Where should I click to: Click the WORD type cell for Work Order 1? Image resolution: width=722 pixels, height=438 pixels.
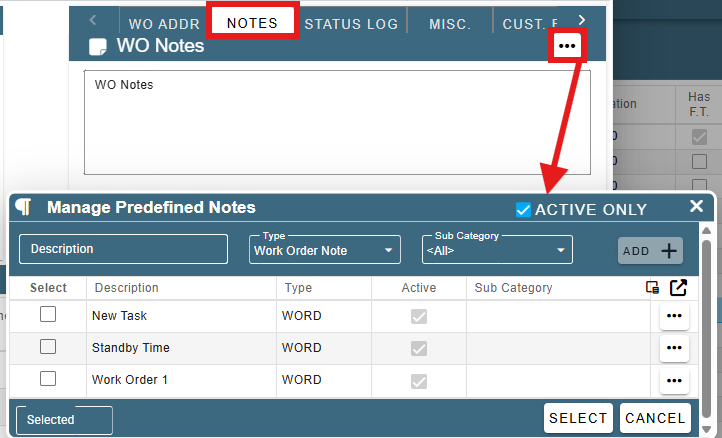324,380
